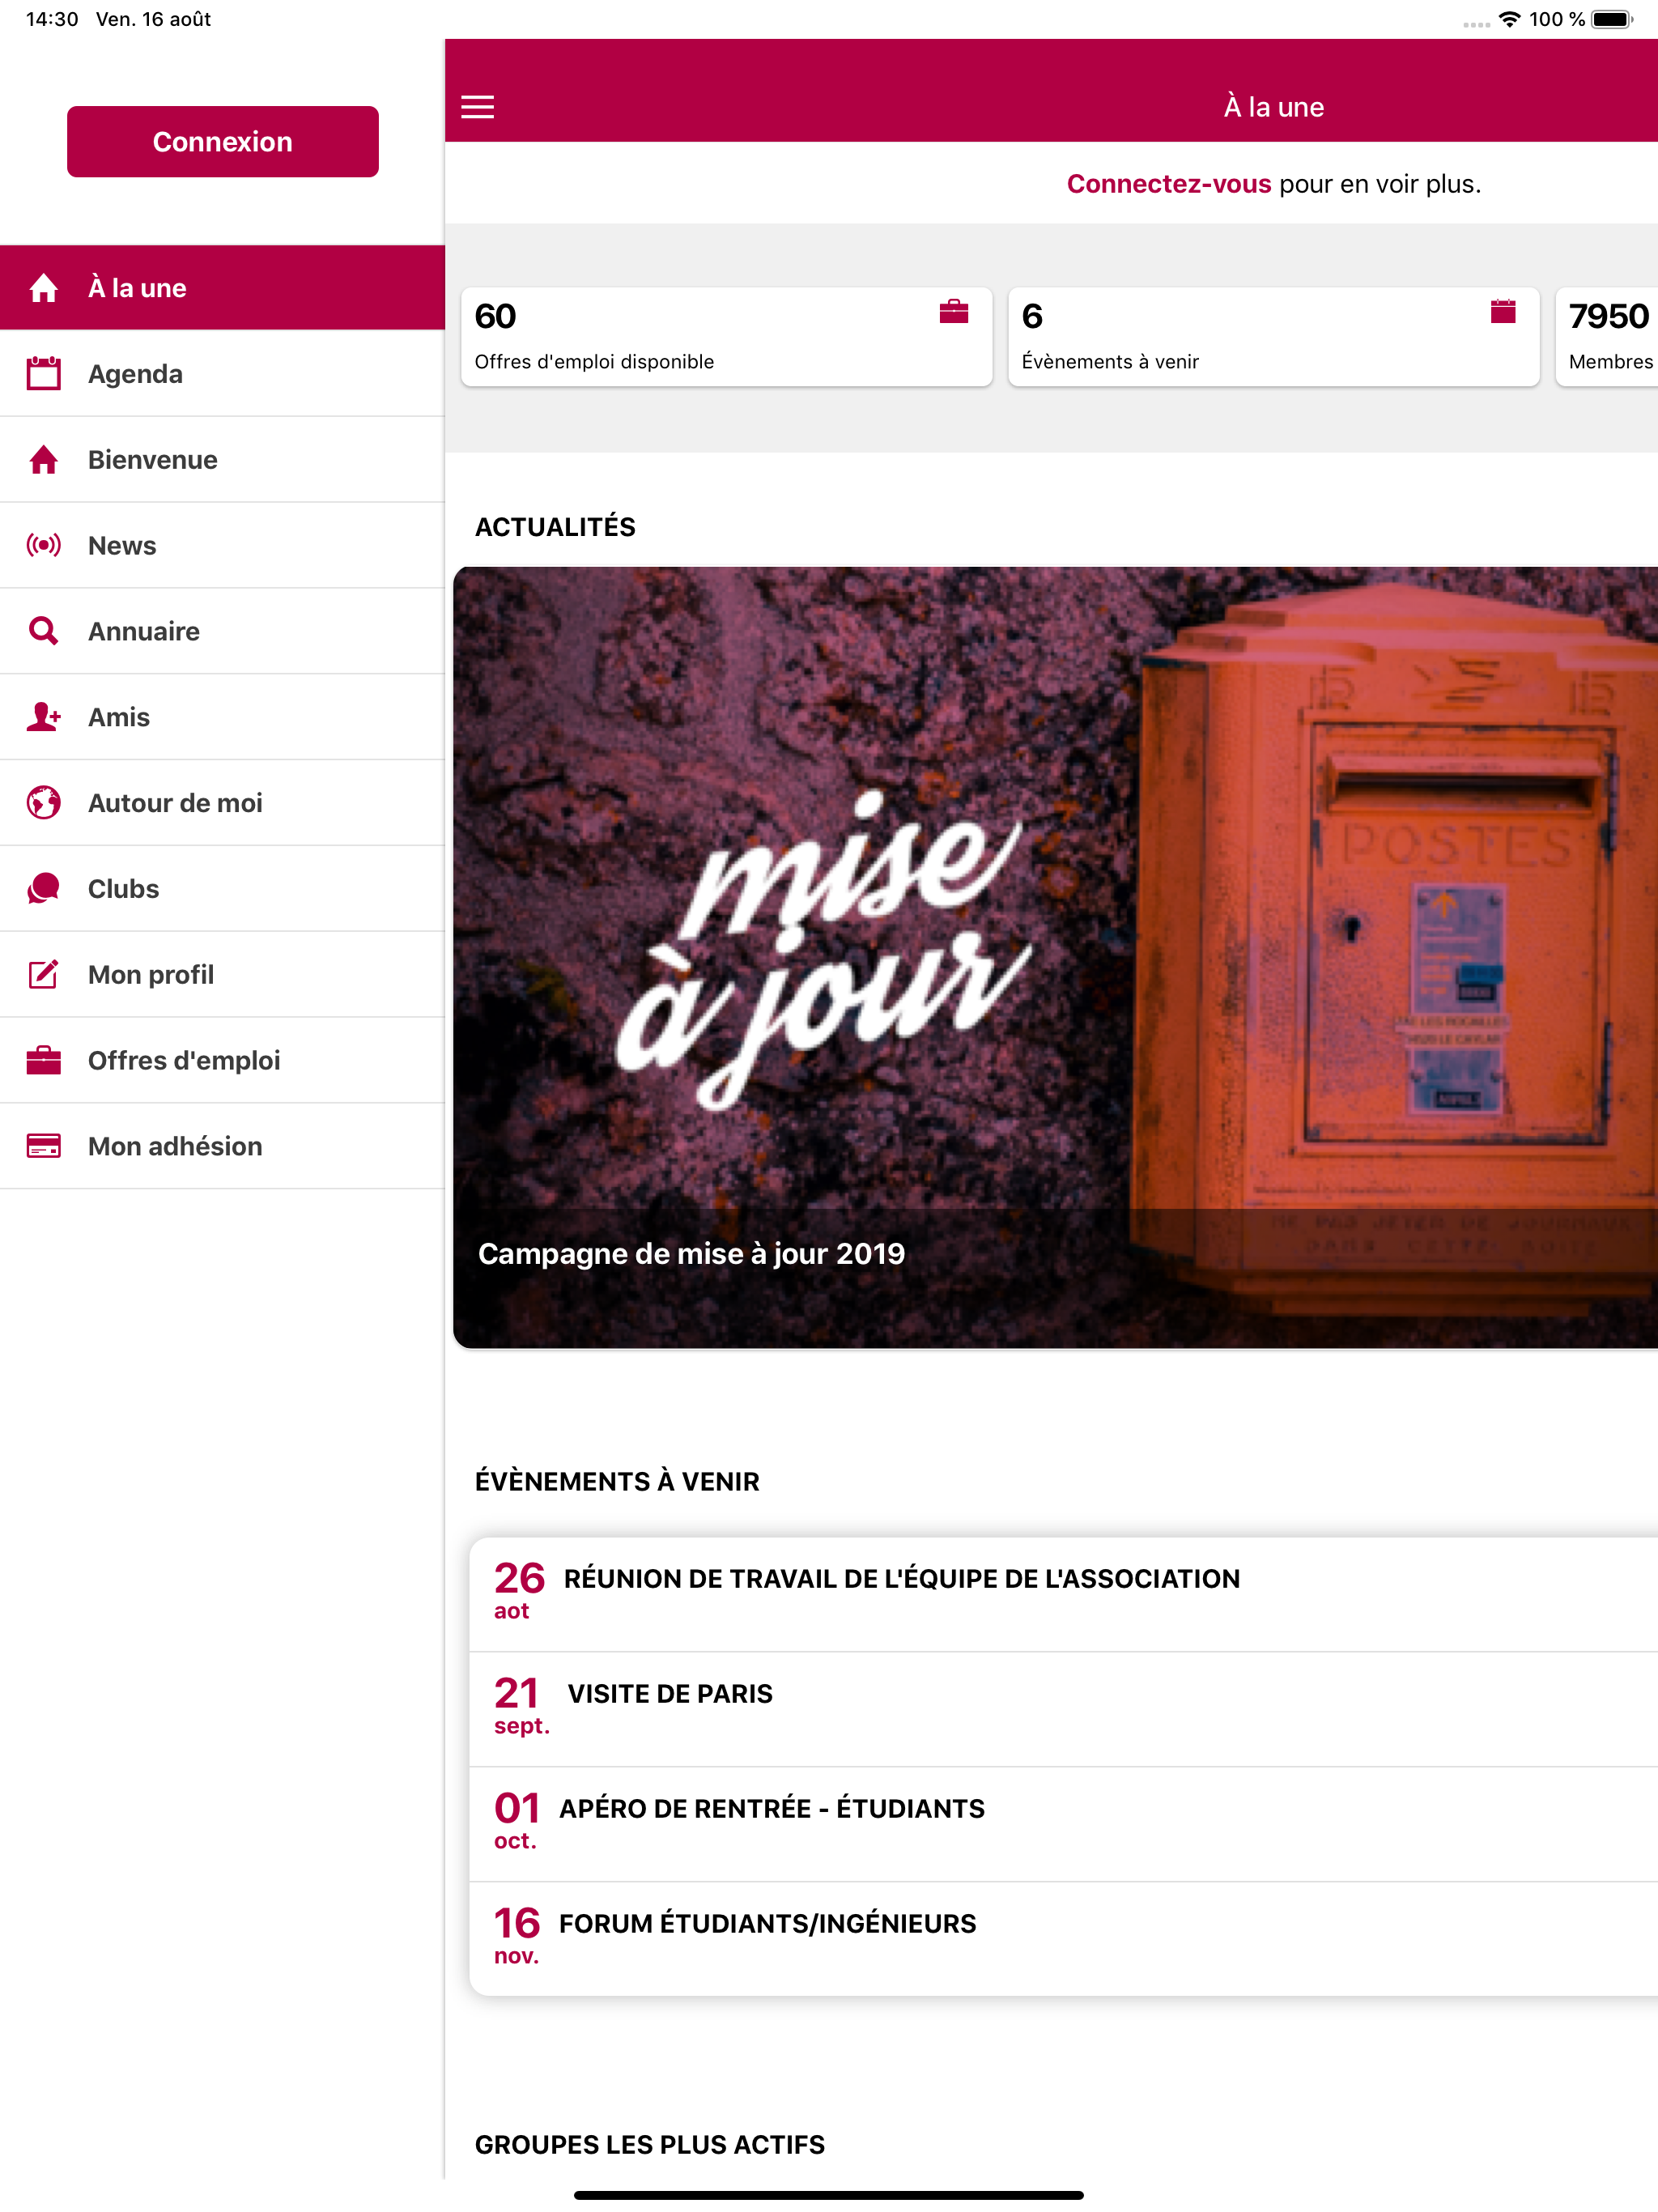1658x2212 pixels.
Task: Click the briefcase icon beside Offres d'emploi
Action: pos(43,1060)
